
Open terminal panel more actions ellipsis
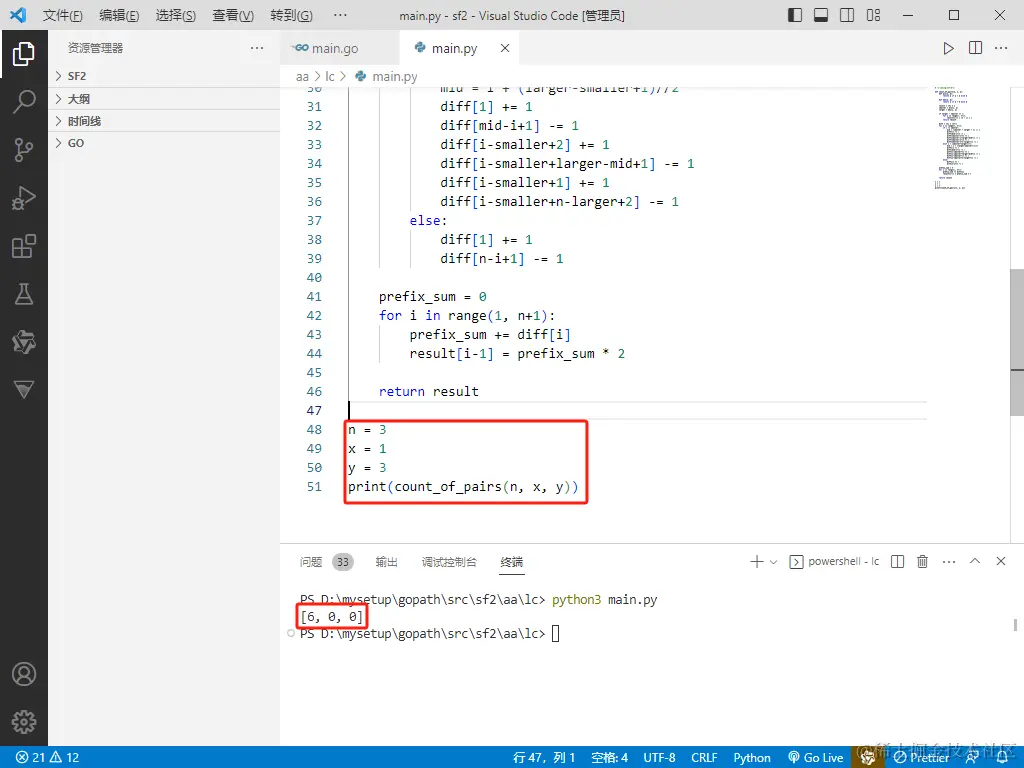(x=949, y=562)
